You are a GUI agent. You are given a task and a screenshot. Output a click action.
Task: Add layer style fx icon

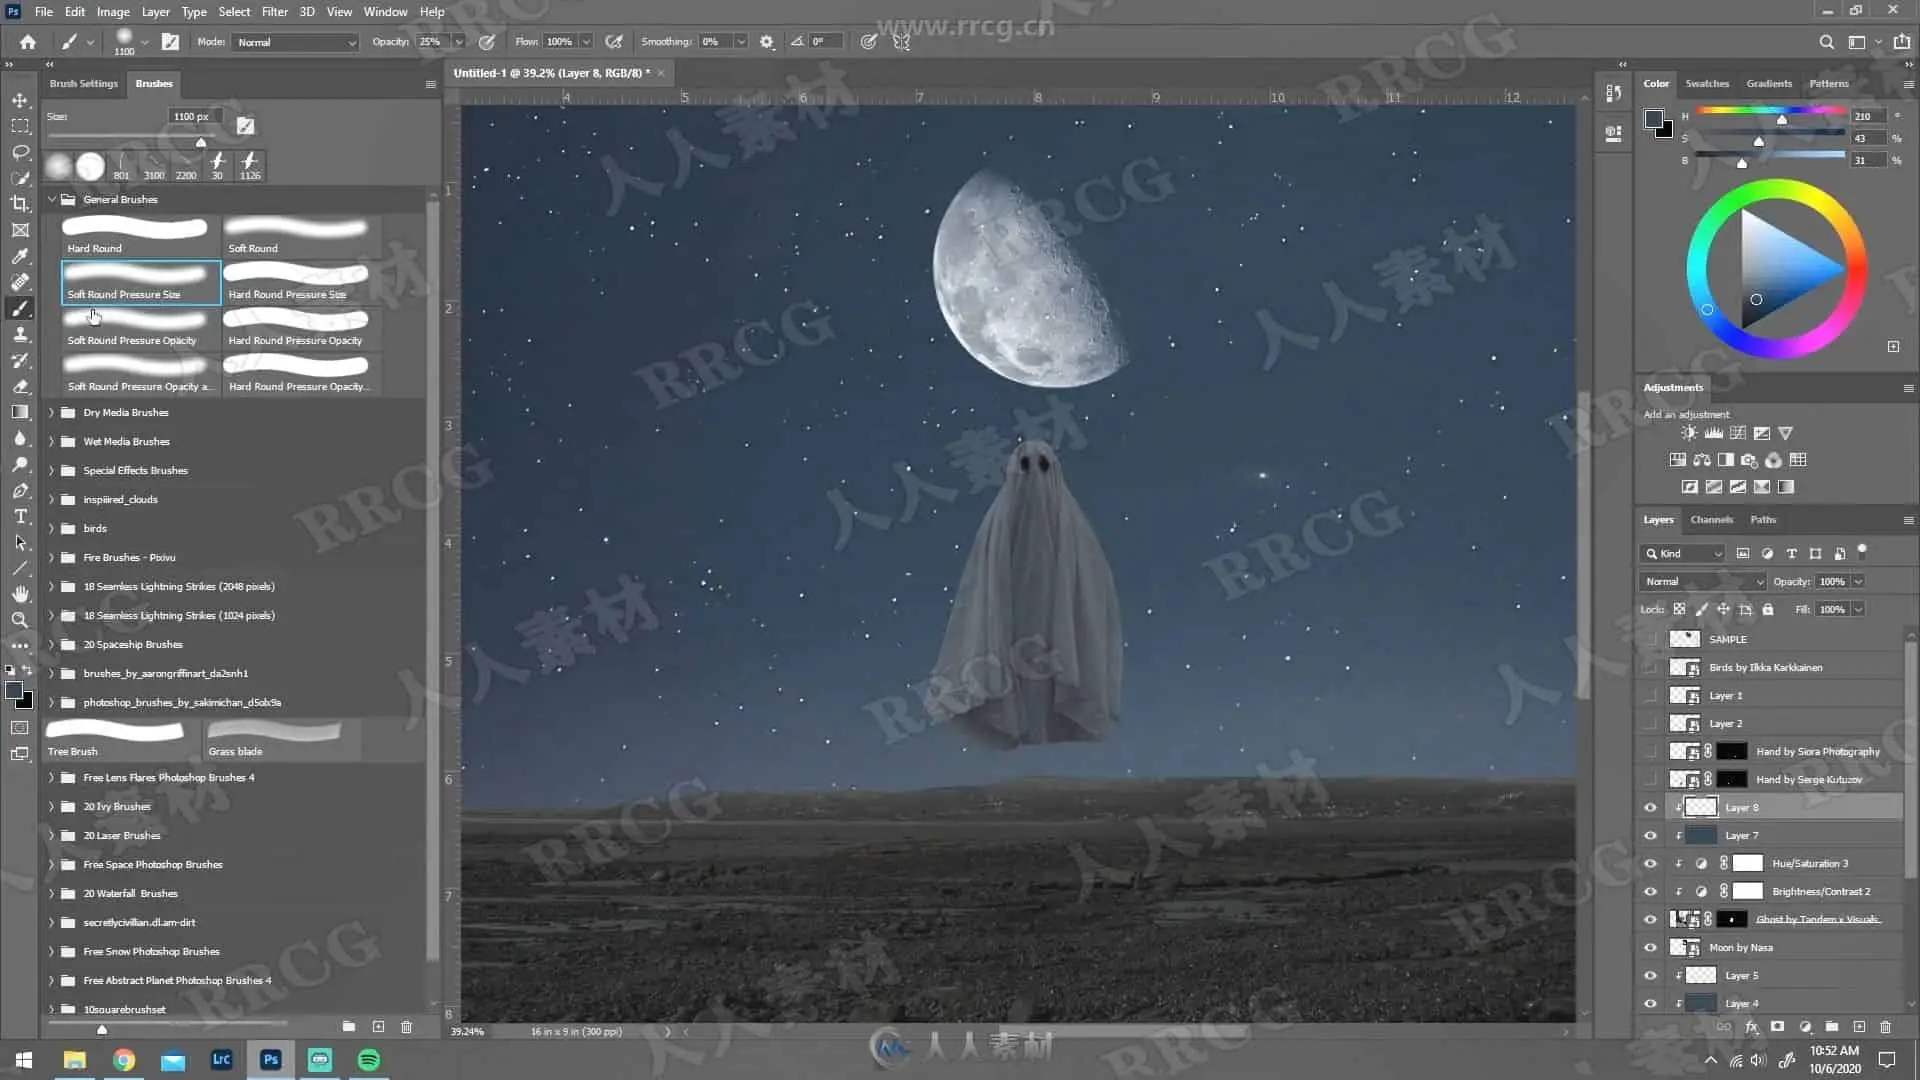tap(1751, 1027)
